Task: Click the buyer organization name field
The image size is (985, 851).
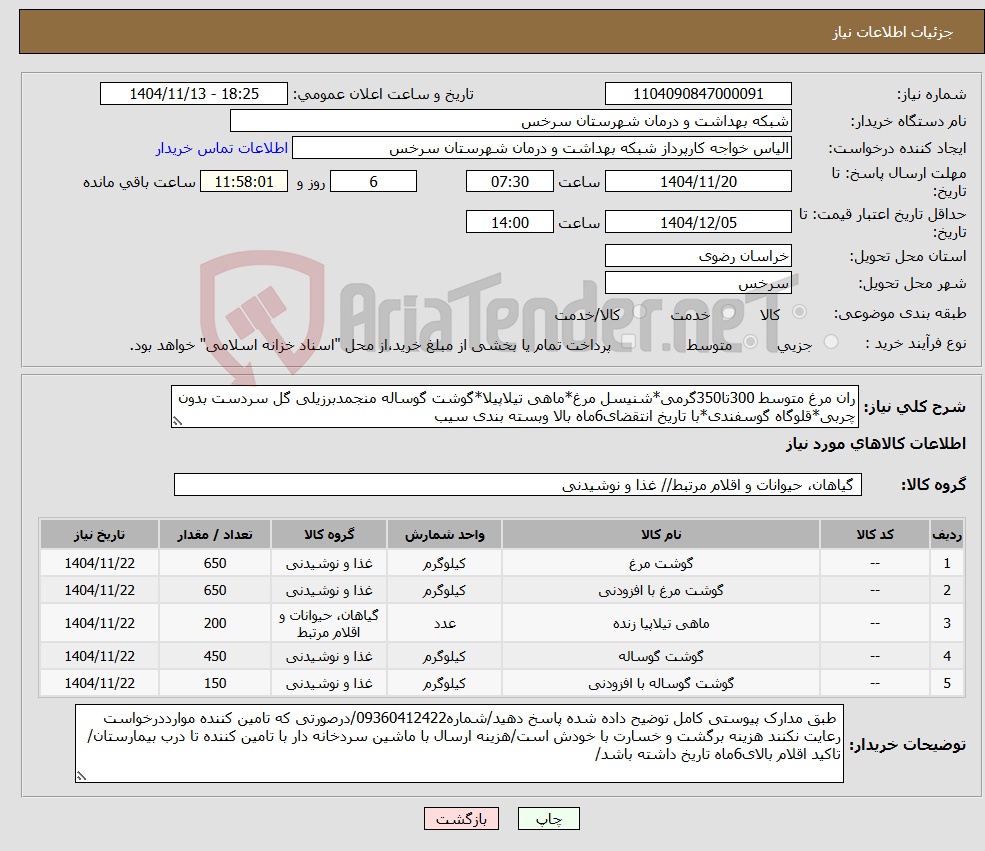Action: (x=511, y=121)
